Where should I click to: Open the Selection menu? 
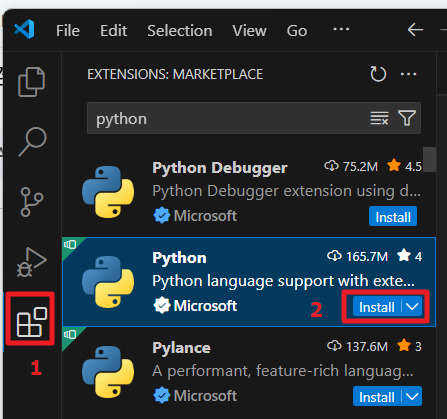[x=180, y=31]
